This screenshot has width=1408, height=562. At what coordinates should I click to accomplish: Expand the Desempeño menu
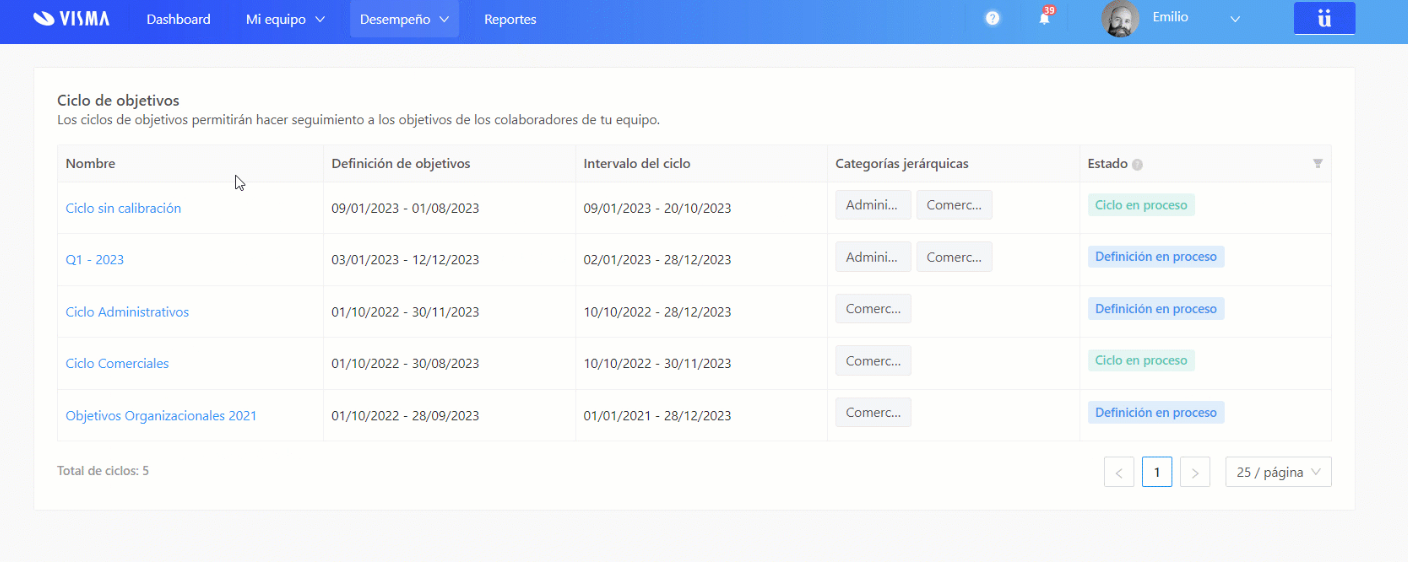404,19
